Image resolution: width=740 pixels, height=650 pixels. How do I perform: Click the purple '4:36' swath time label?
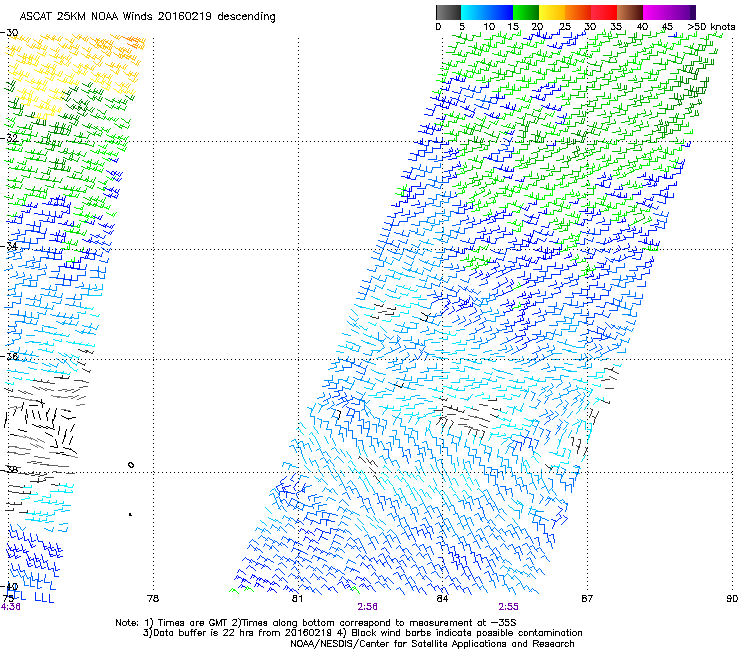coord(10,607)
